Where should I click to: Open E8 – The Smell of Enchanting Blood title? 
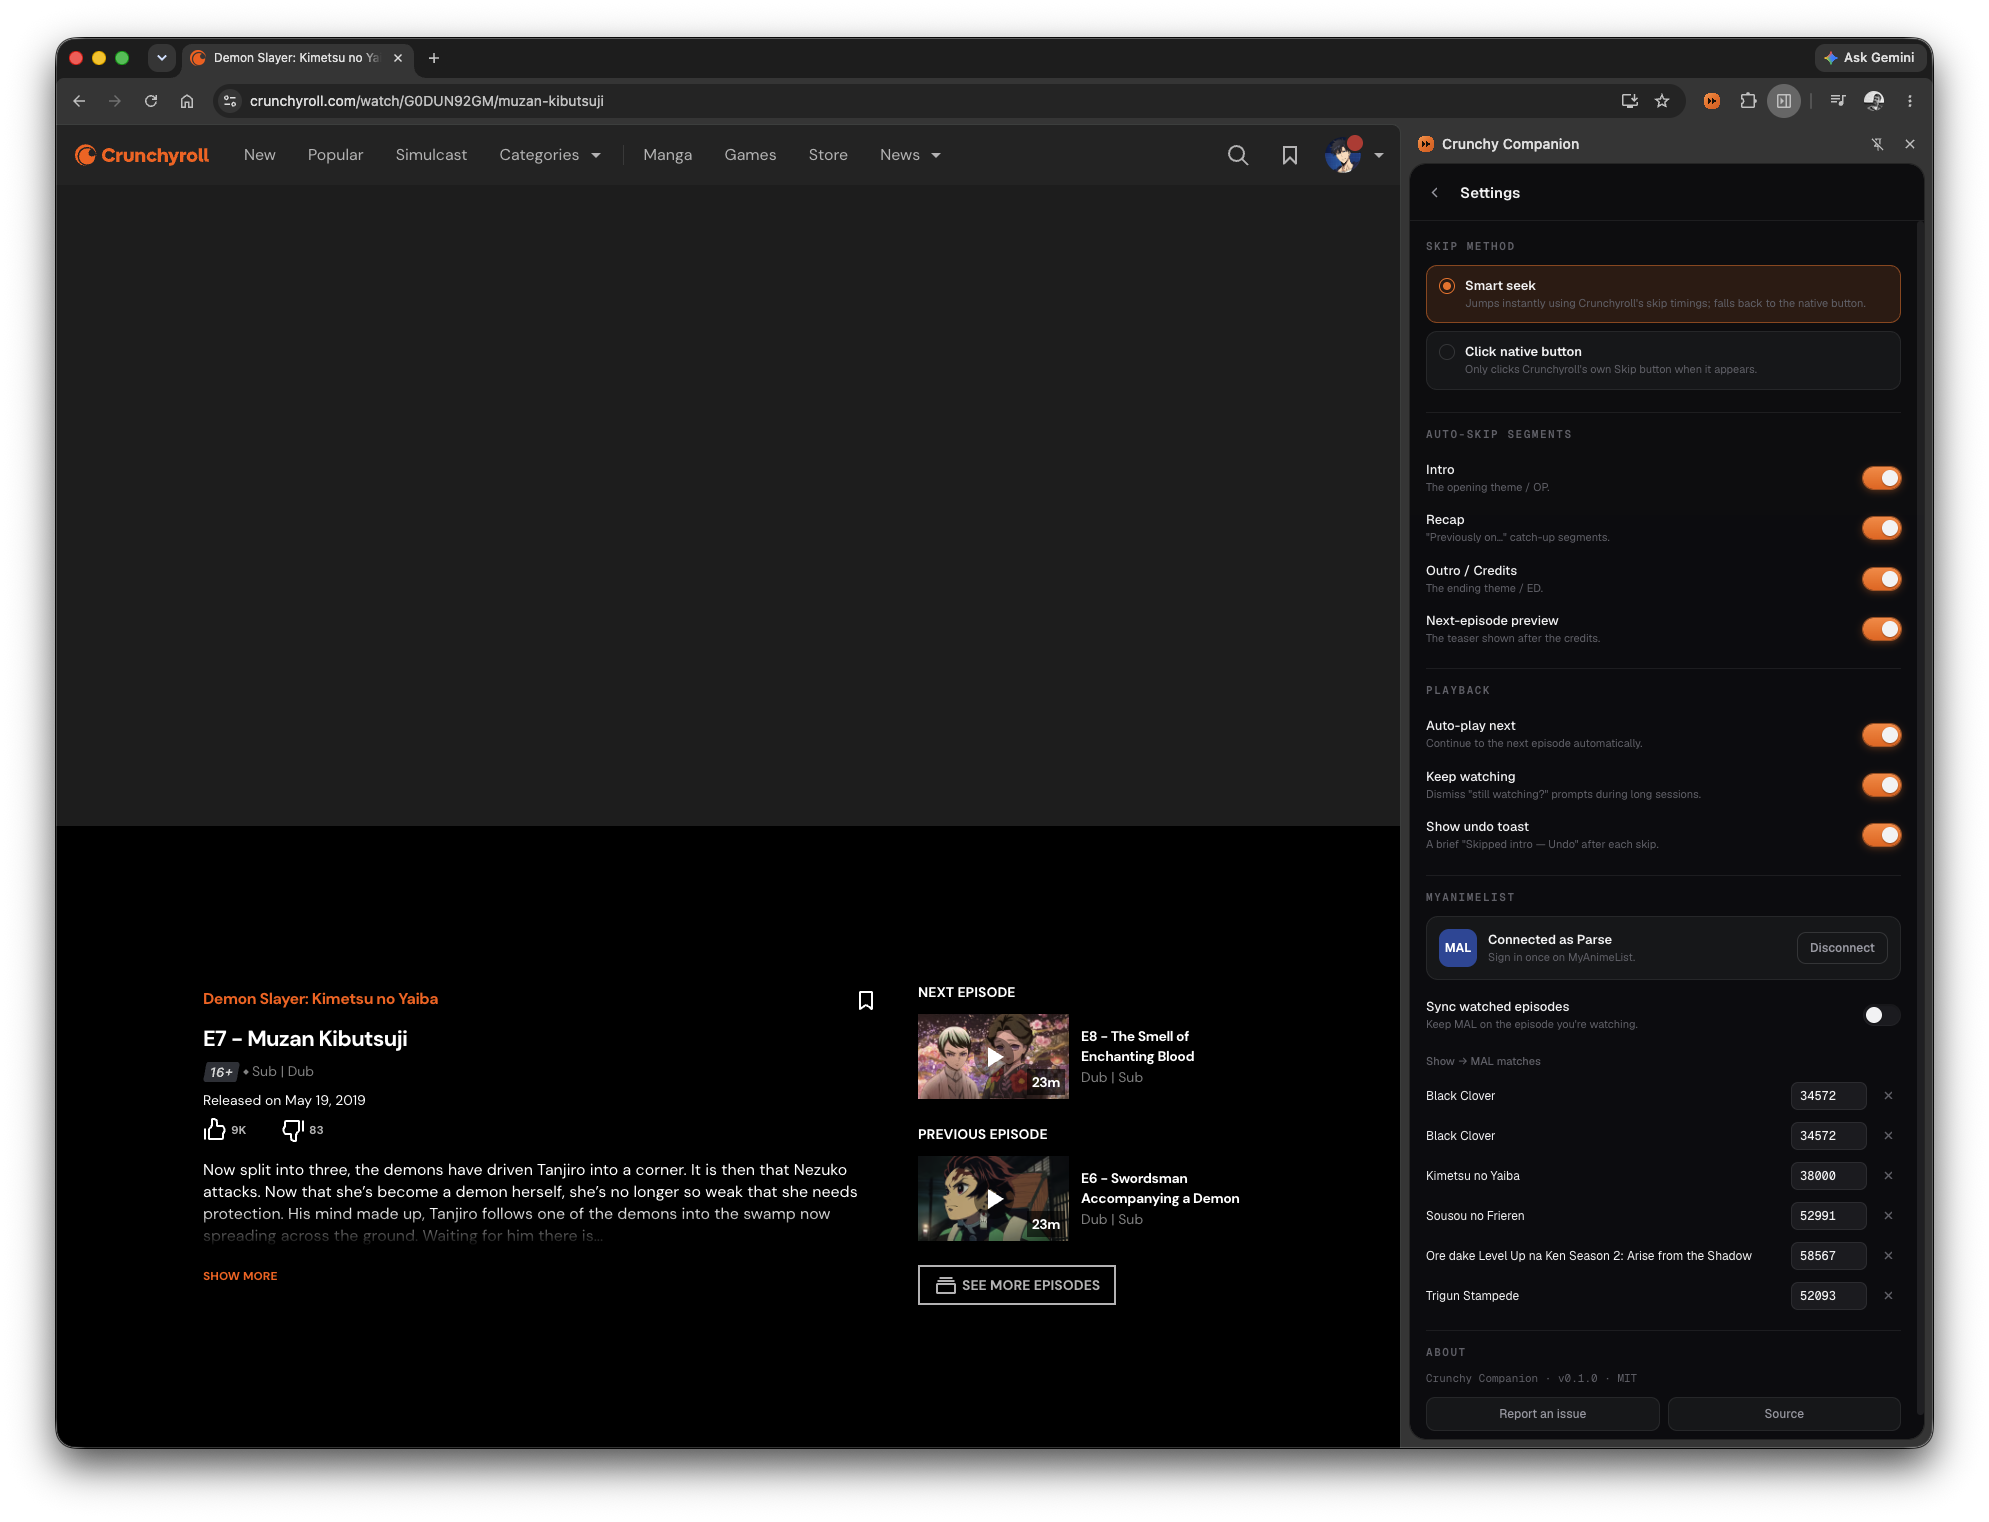(x=1138, y=1047)
